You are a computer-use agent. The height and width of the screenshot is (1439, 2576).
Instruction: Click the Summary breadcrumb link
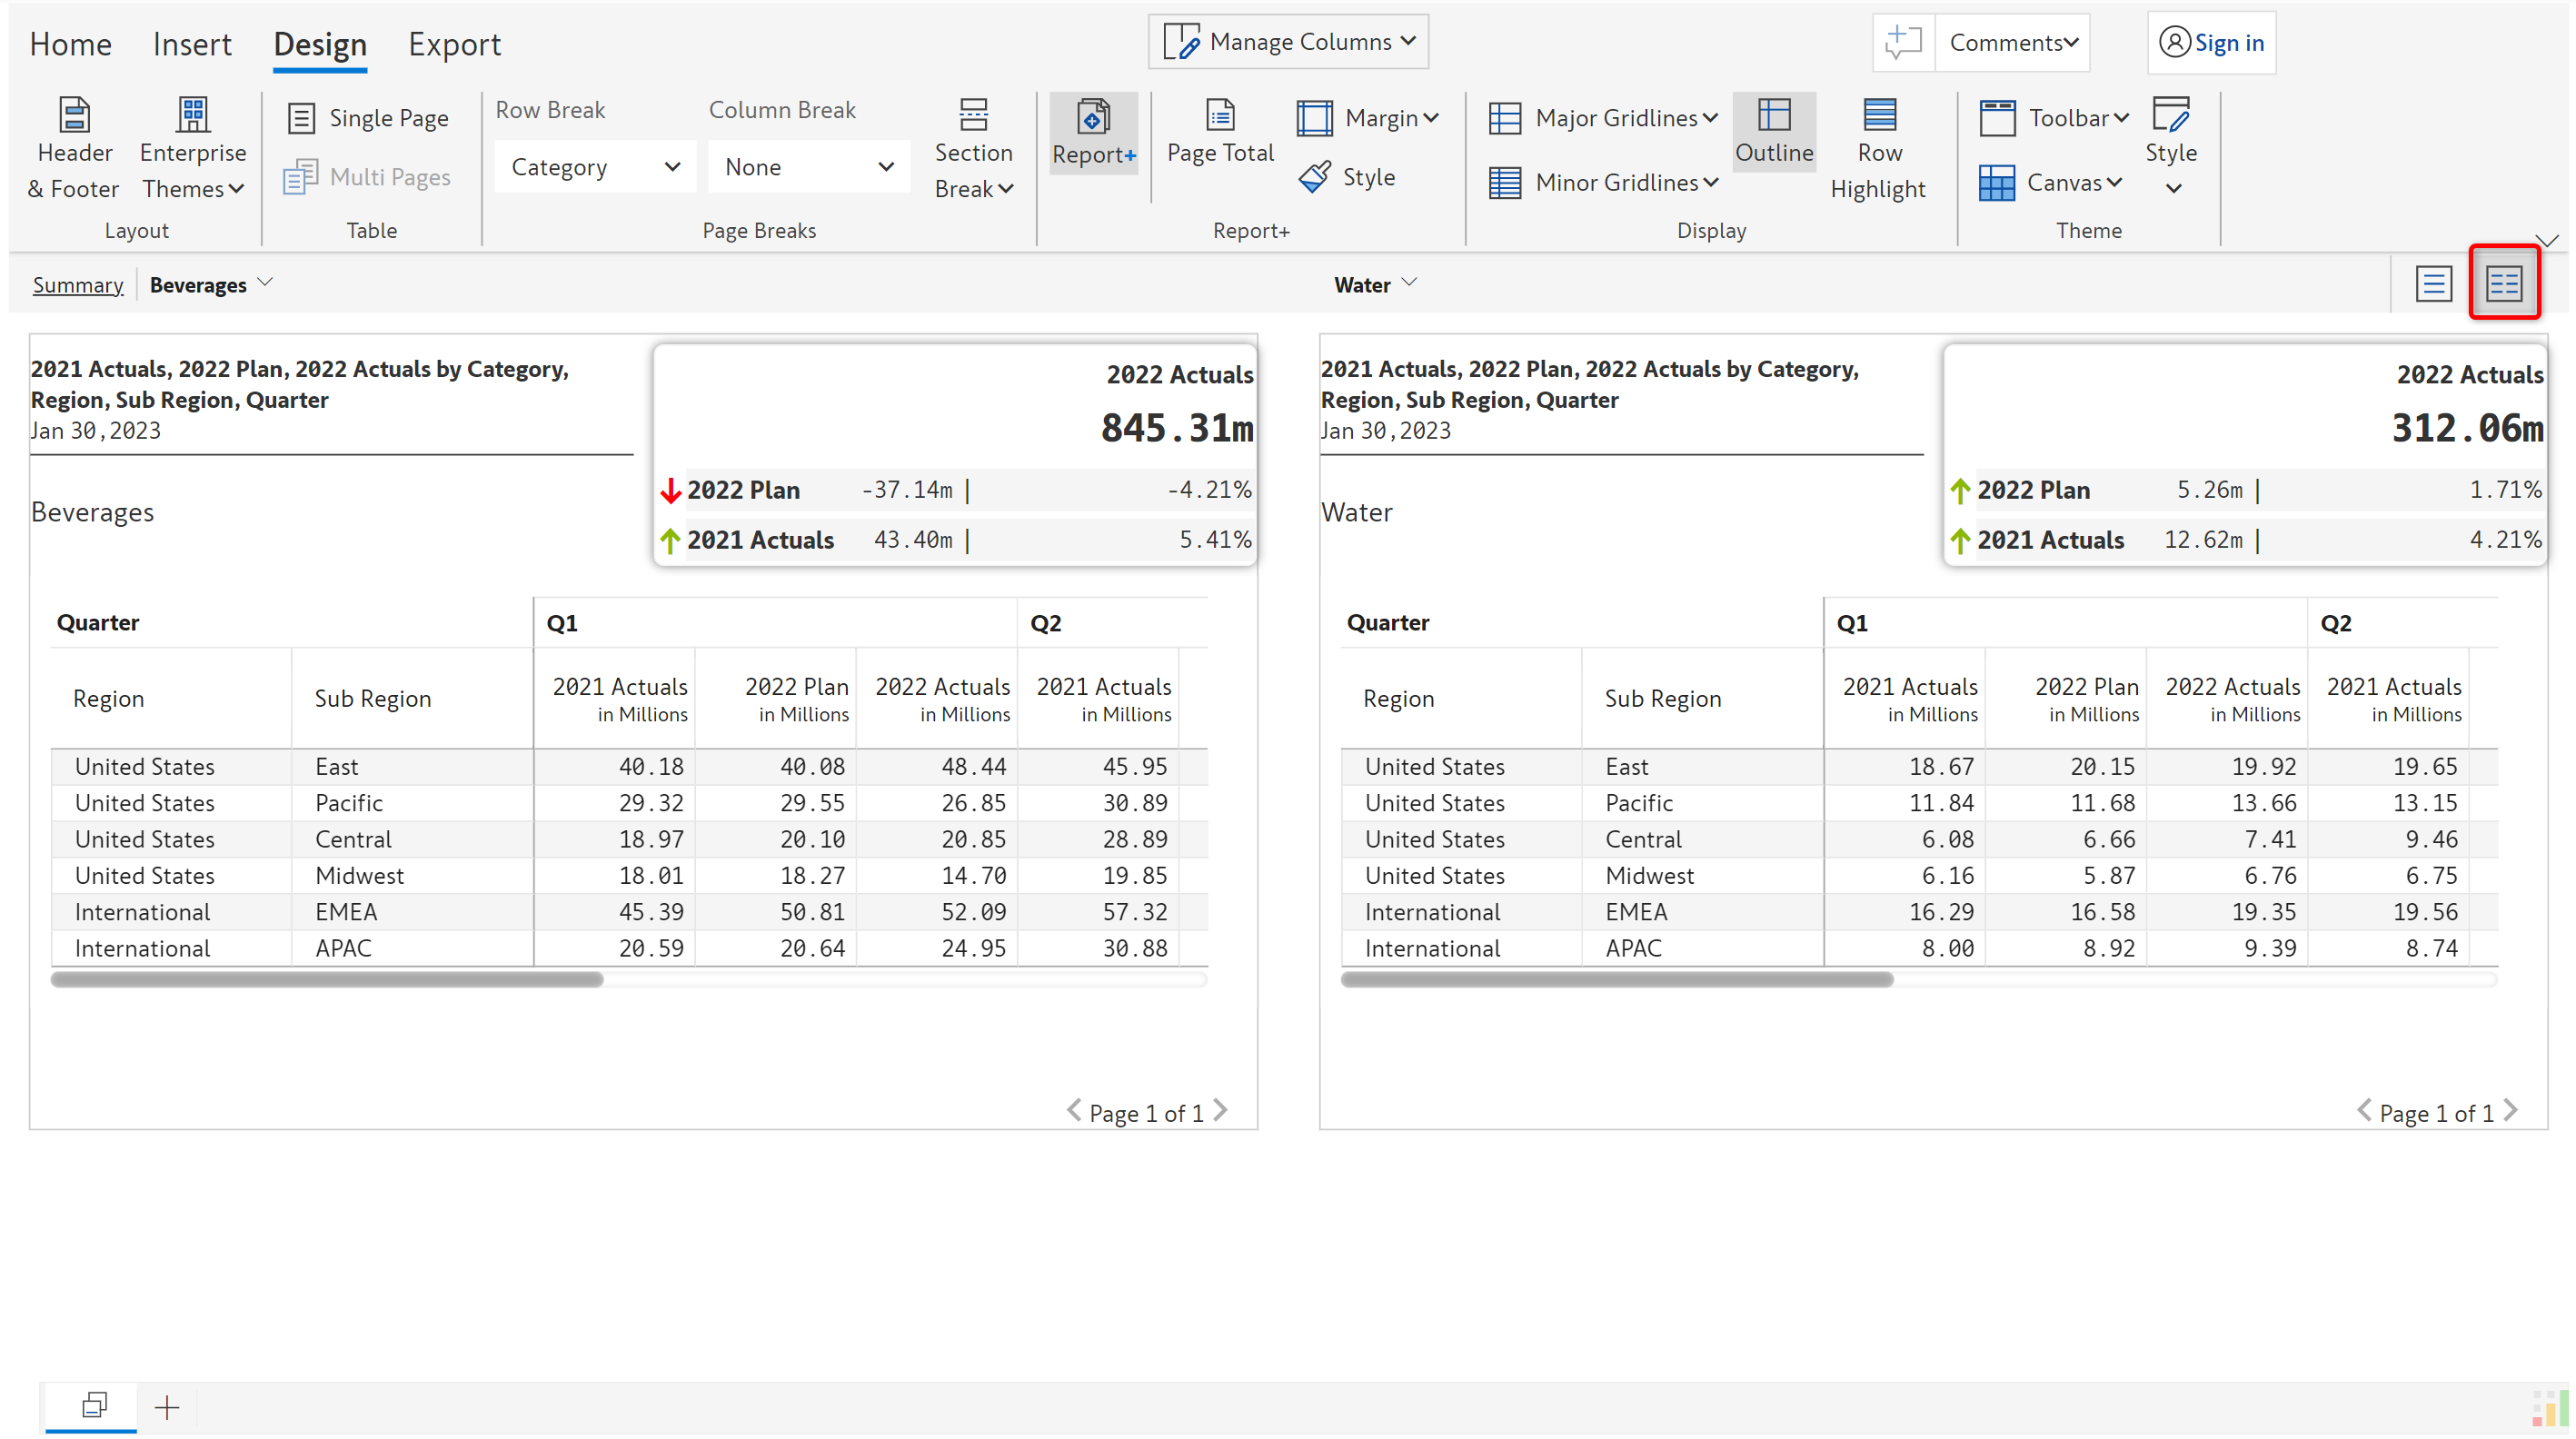(77, 285)
